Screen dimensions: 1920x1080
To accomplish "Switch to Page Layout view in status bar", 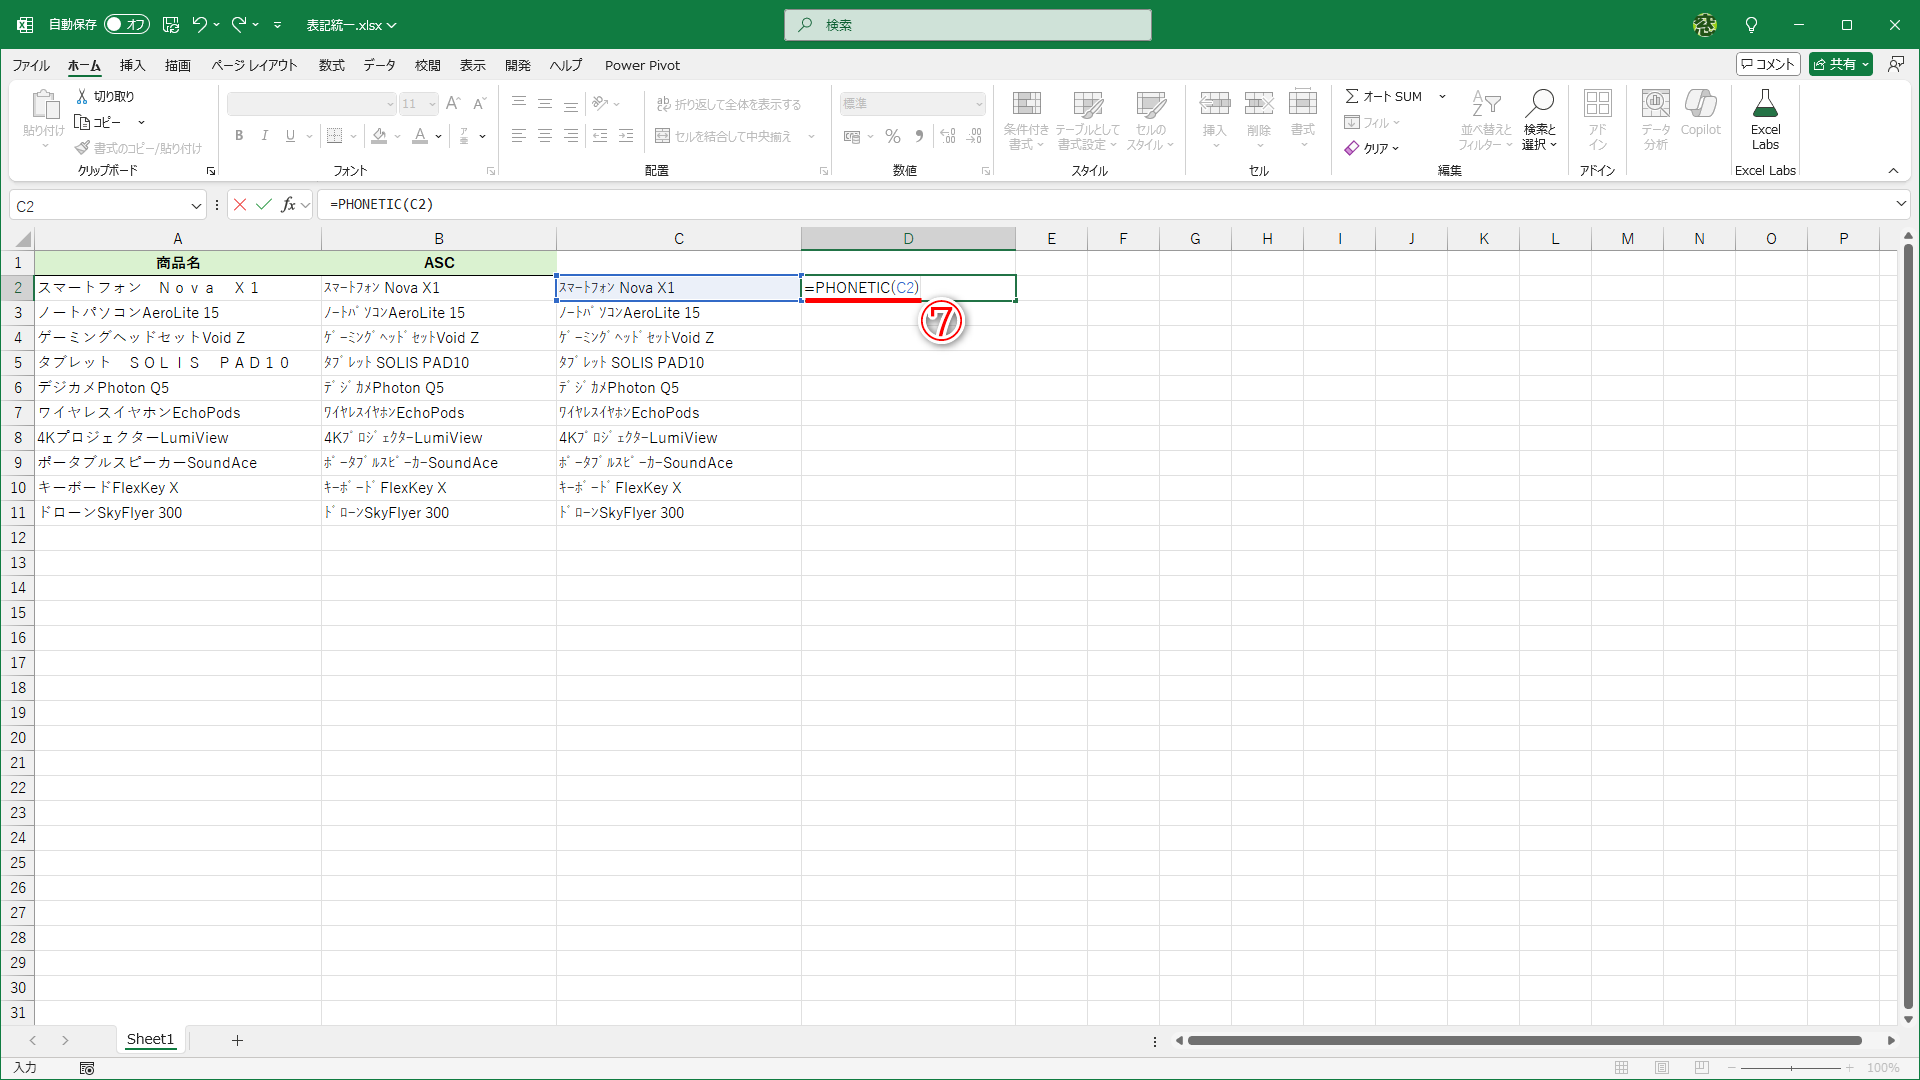I will pyautogui.click(x=1661, y=1068).
